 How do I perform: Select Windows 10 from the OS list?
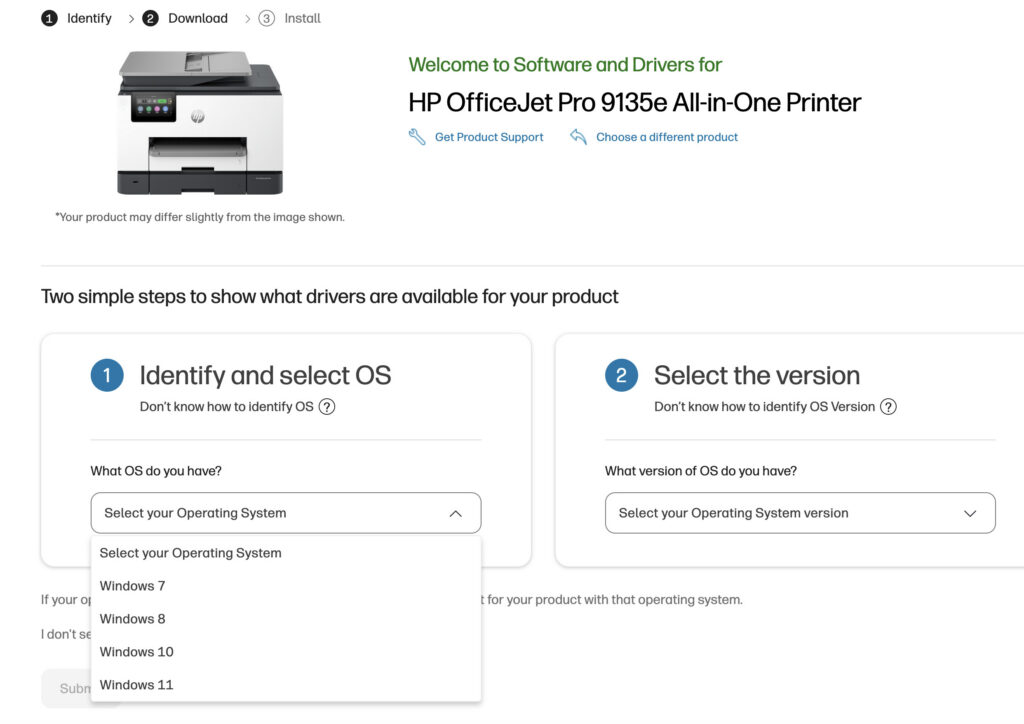tap(136, 651)
